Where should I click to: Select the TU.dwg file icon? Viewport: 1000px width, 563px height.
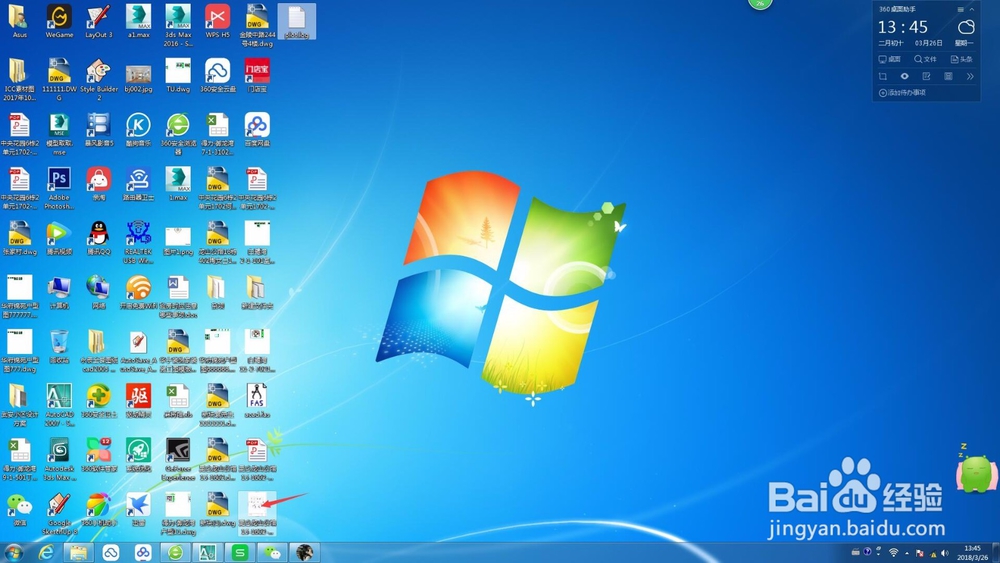[x=178, y=75]
